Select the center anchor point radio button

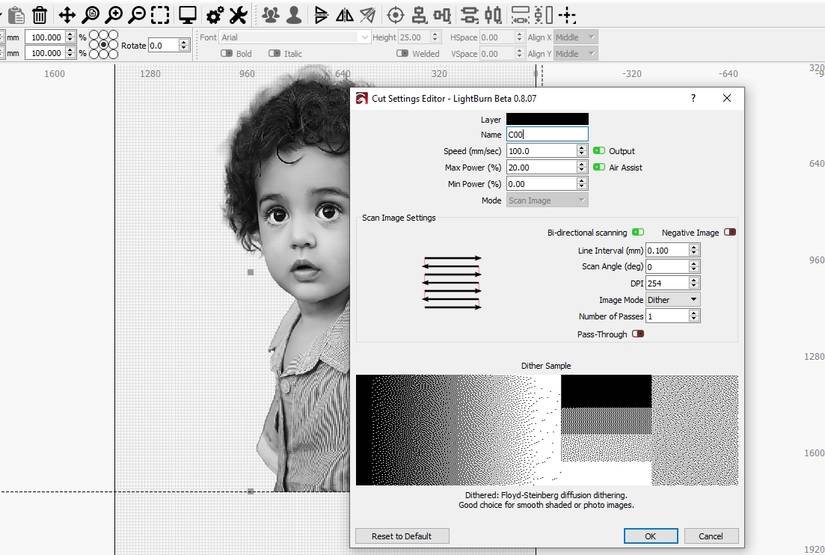click(x=104, y=45)
